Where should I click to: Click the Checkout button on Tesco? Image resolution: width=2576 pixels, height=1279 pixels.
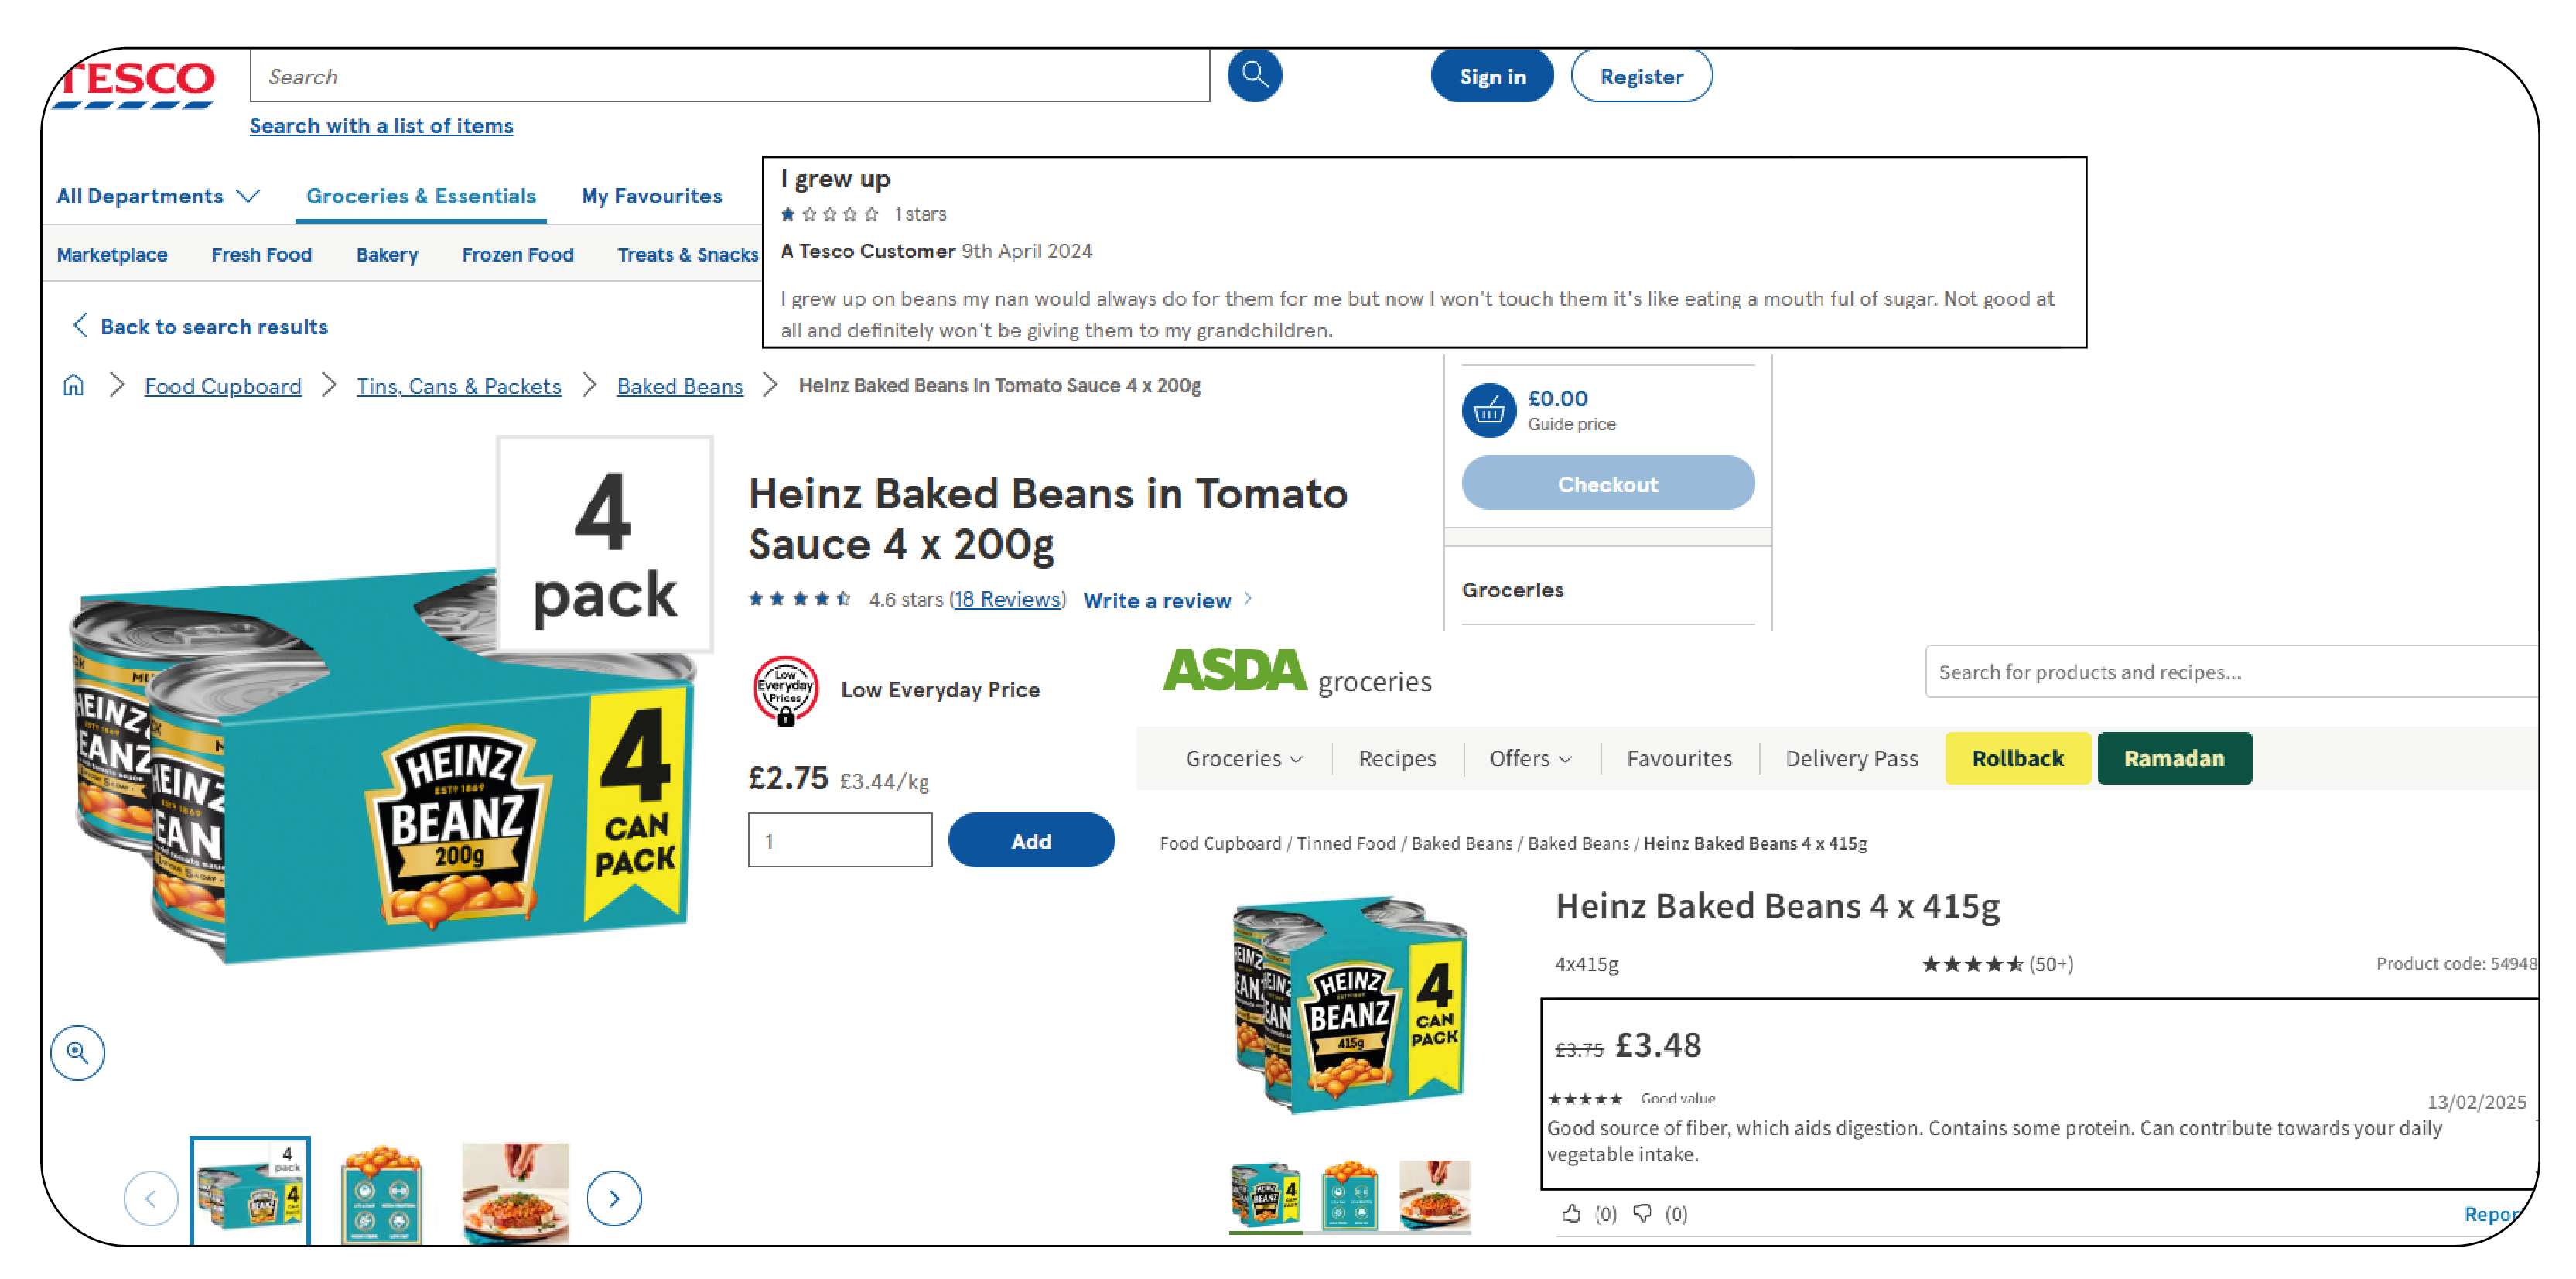click(1607, 484)
